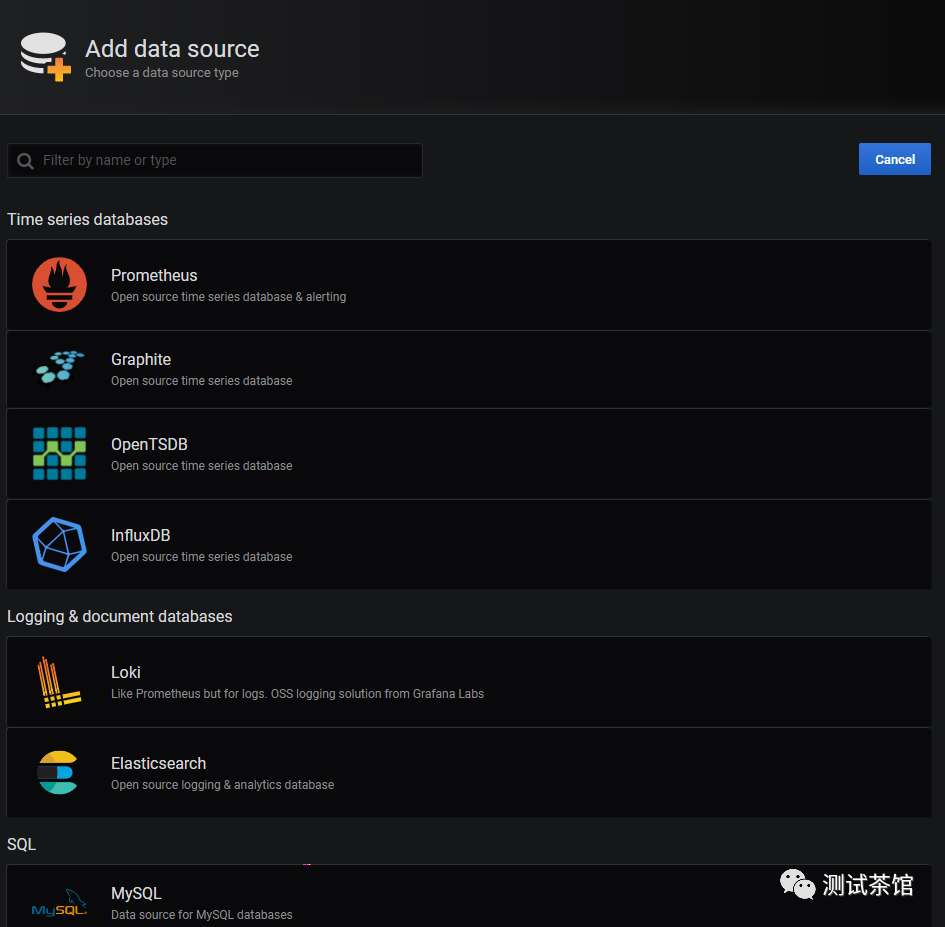
Task: Click 'Open source logging & analytics database' text
Action: pyautogui.click(x=222, y=785)
